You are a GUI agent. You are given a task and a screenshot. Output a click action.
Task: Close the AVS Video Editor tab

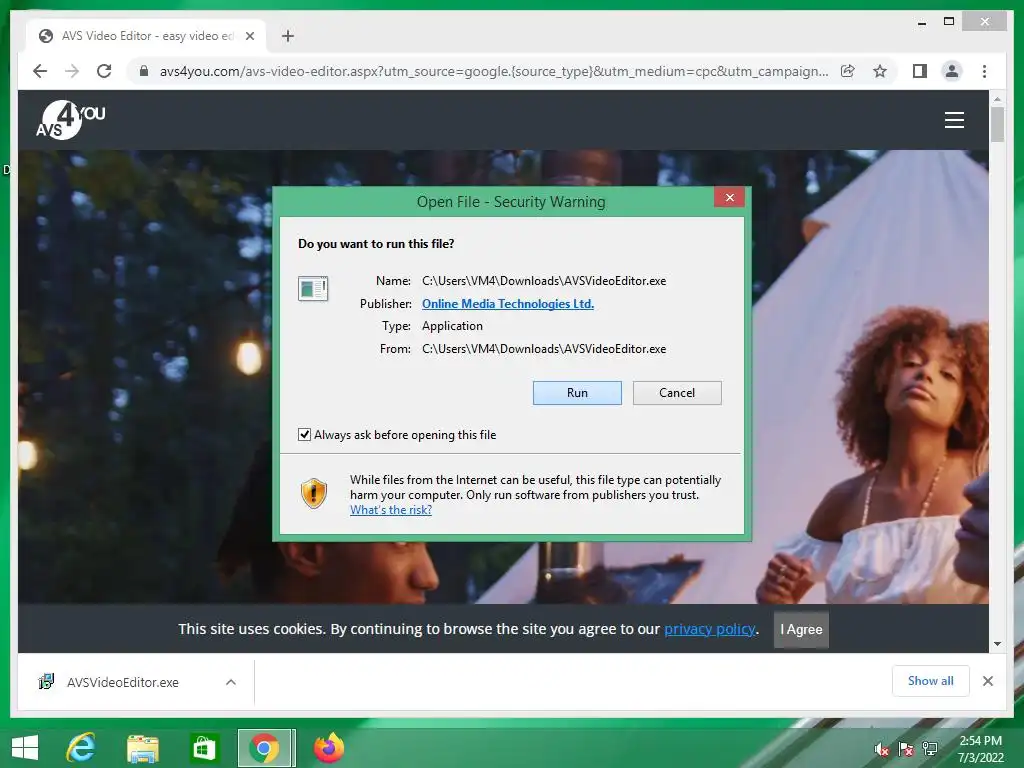(x=249, y=36)
